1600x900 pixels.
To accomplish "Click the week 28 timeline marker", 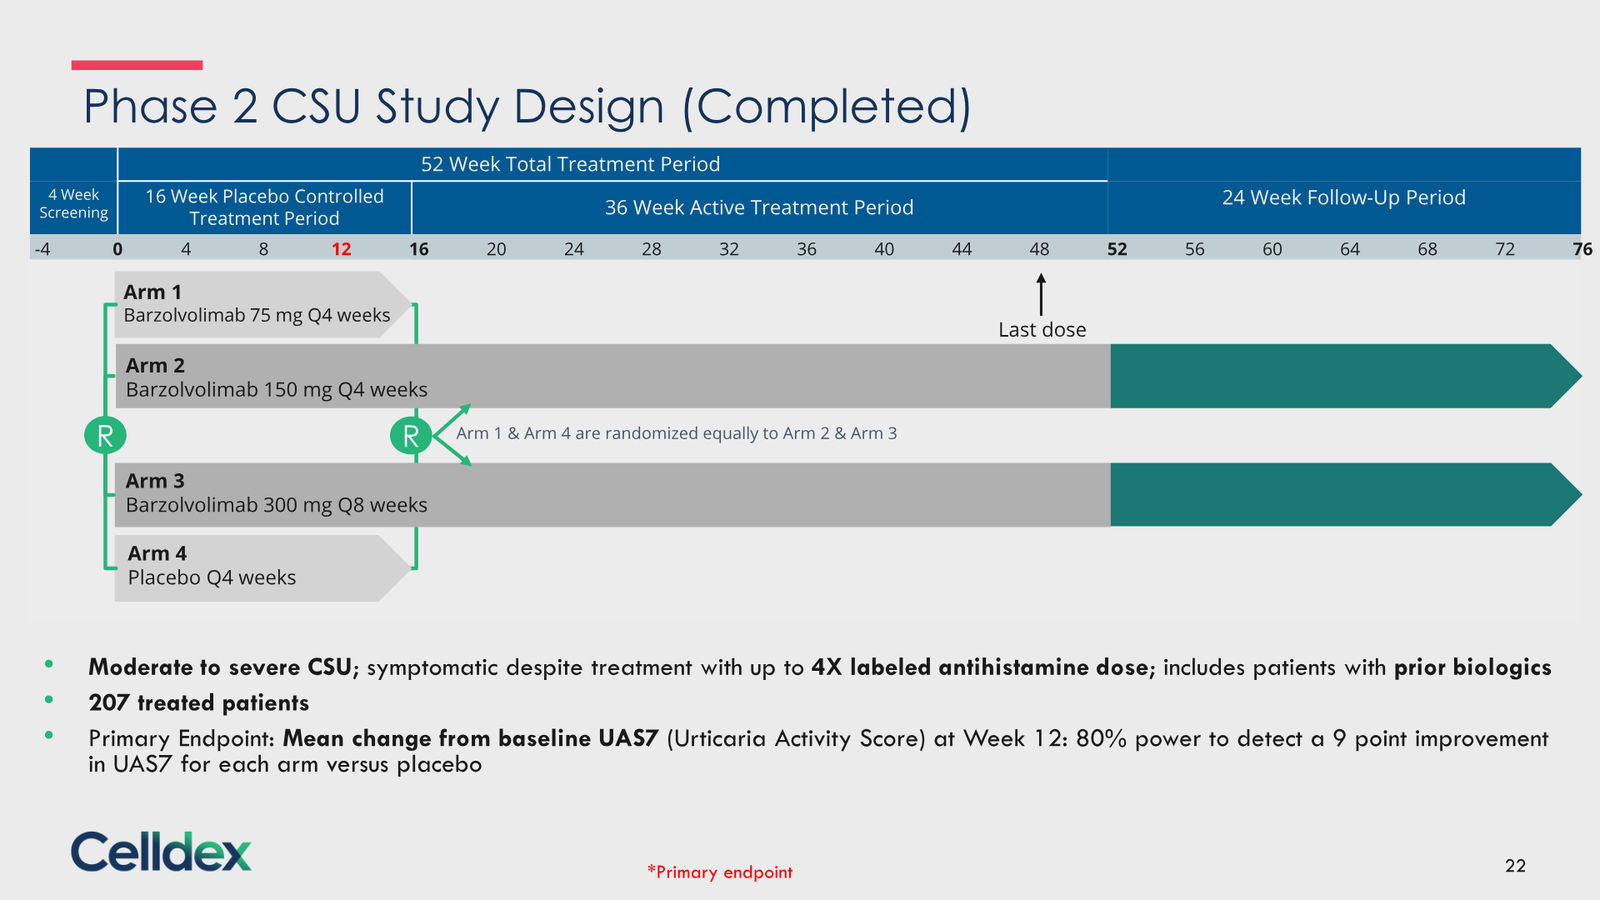I will point(651,249).
